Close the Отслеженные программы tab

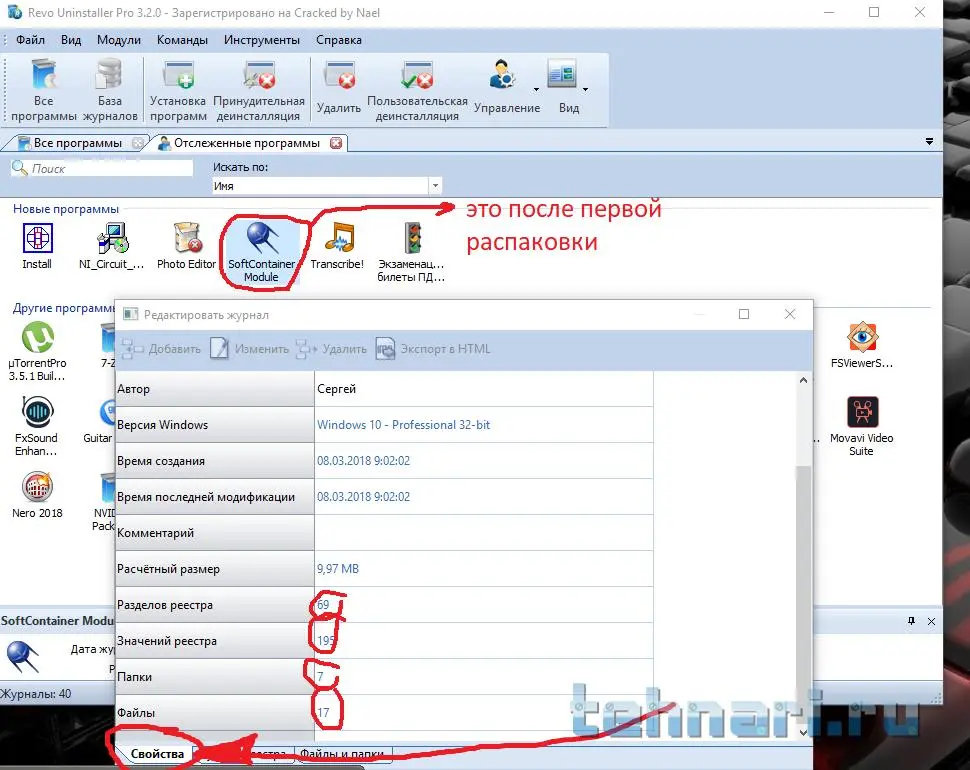[336, 143]
